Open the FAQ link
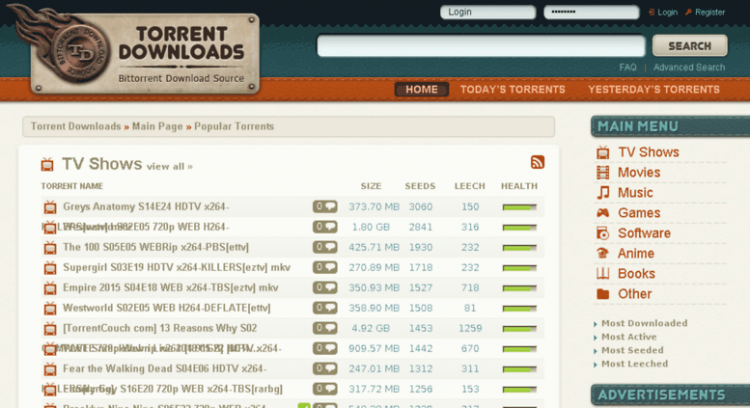The width and height of the screenshot is (750, 408). pos(628,67)
